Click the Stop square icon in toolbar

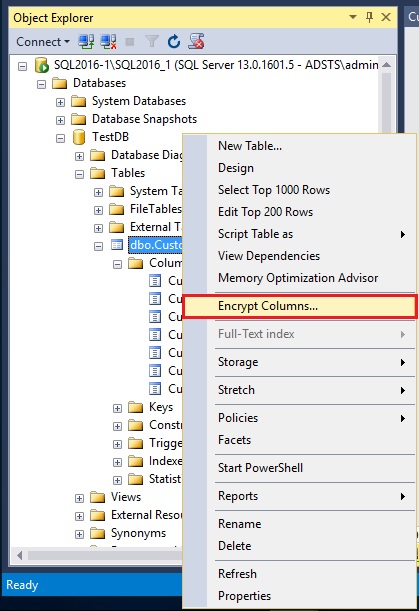click(x=130, y=42)
